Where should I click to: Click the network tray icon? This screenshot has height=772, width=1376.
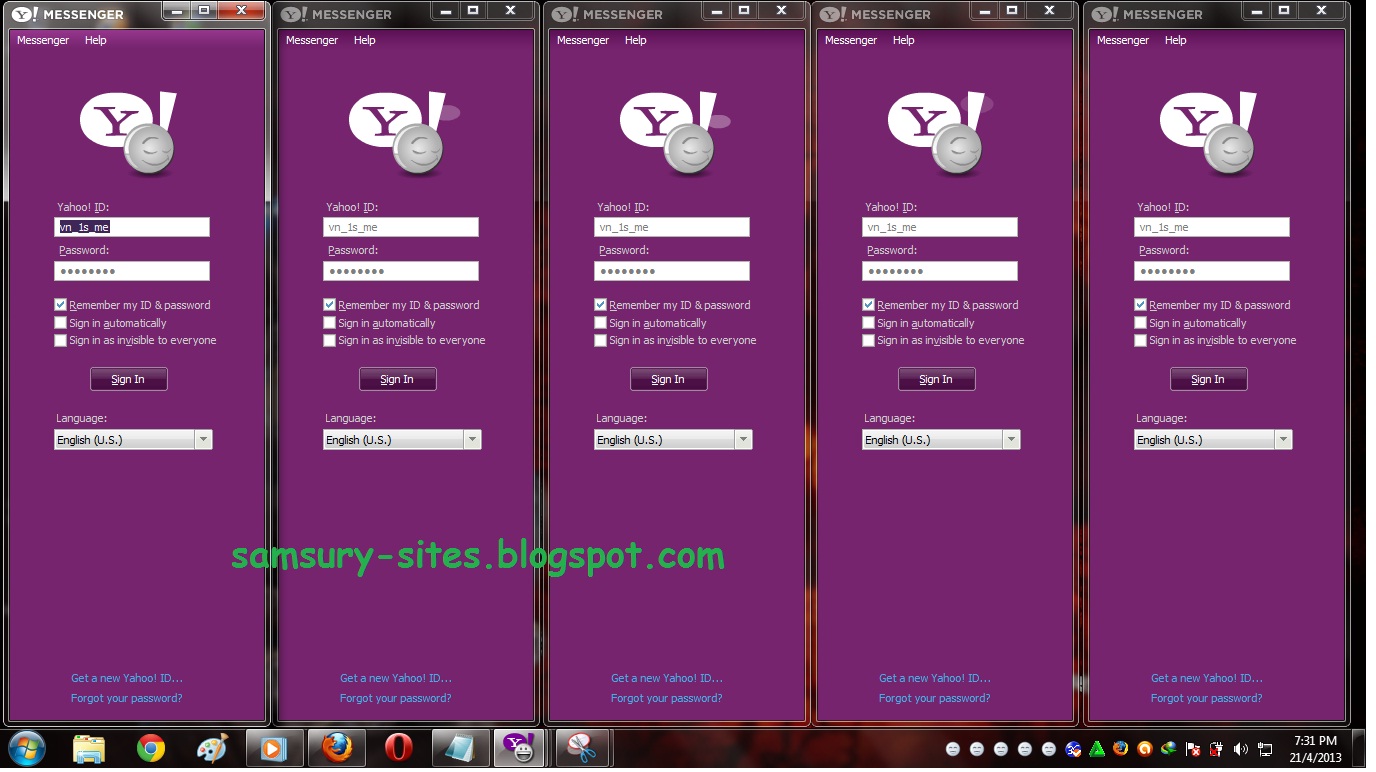[1265, 749]
